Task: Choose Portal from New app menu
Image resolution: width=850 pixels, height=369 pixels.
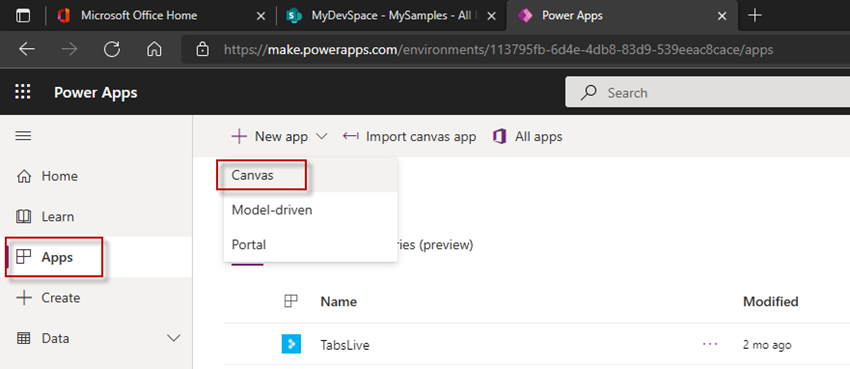Action: pos(311,244)
